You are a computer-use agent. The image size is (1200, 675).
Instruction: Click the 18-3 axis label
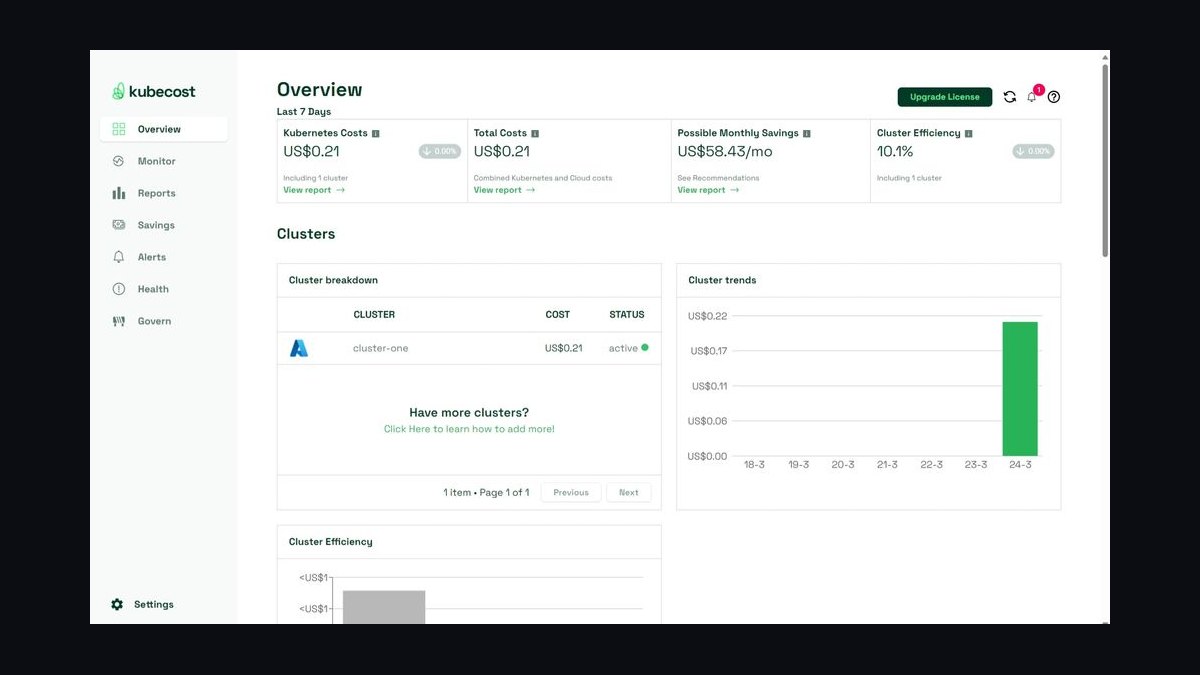pyautogui.click(x=754, y=465)
